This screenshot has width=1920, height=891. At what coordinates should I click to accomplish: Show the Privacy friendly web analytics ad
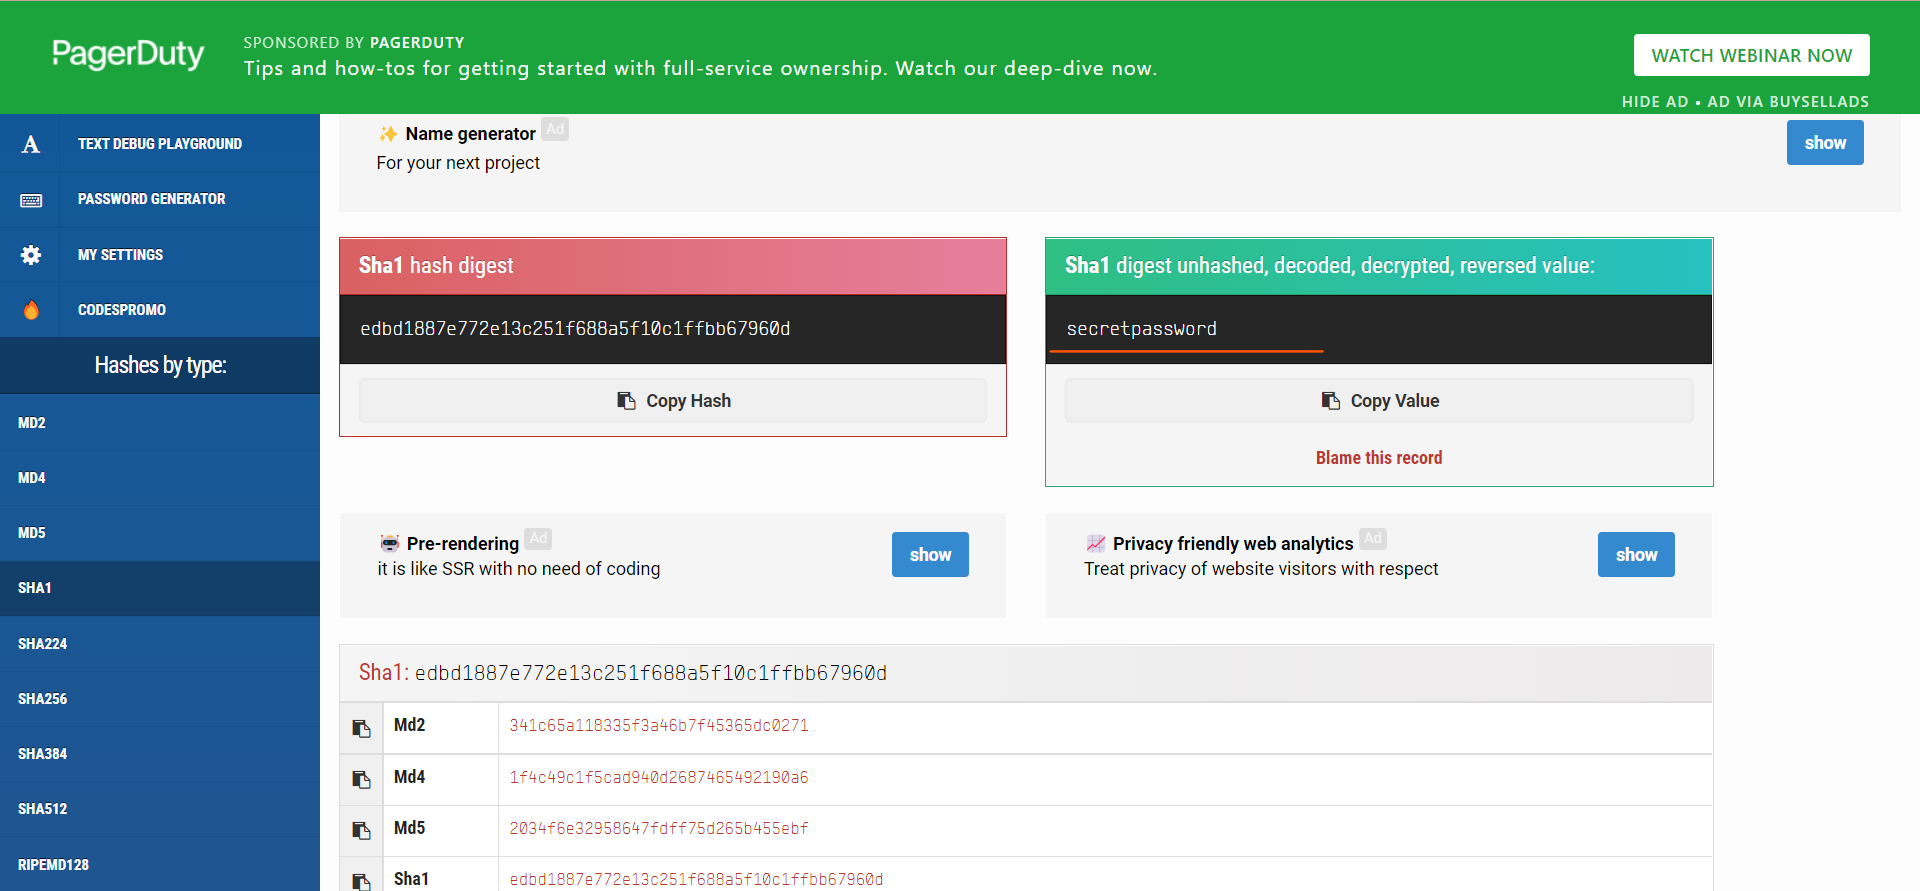pyautogui.click(x=1635, y=555)
